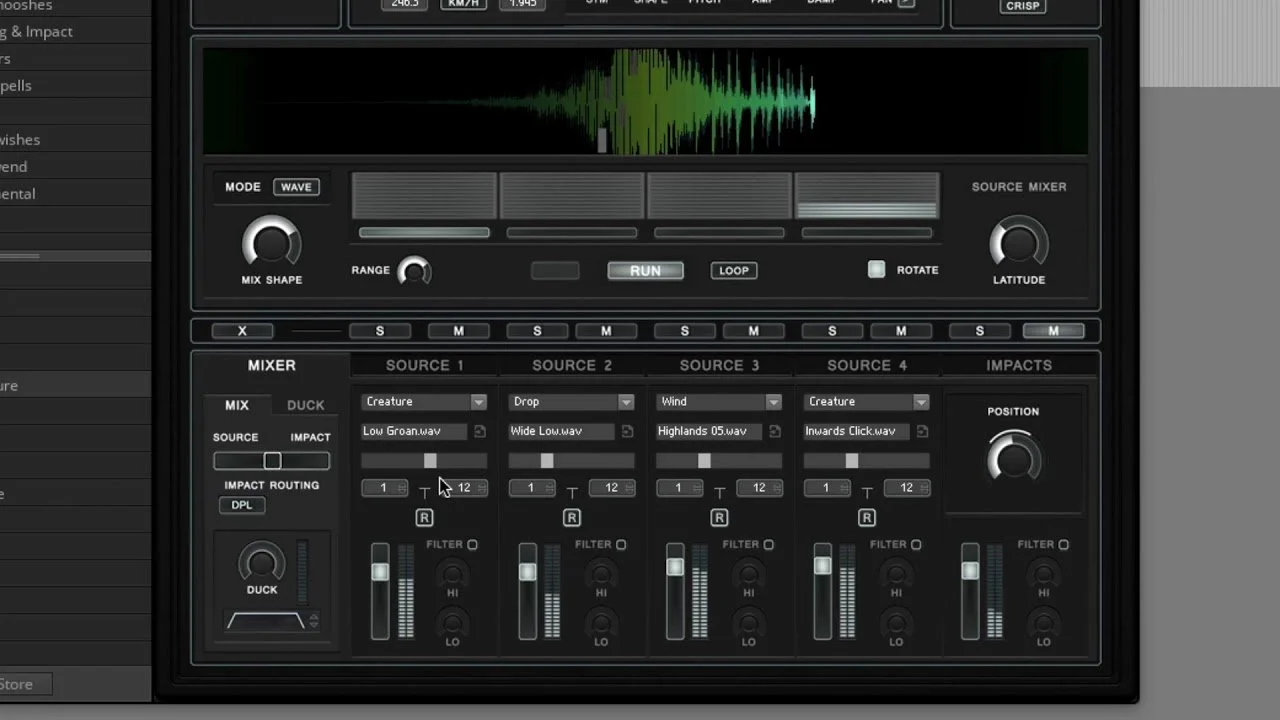This screenshot has width=1280, height=720.
Task: Mute Source 3 with its M button
Action: pyautogui.click(x=754, y=331)
